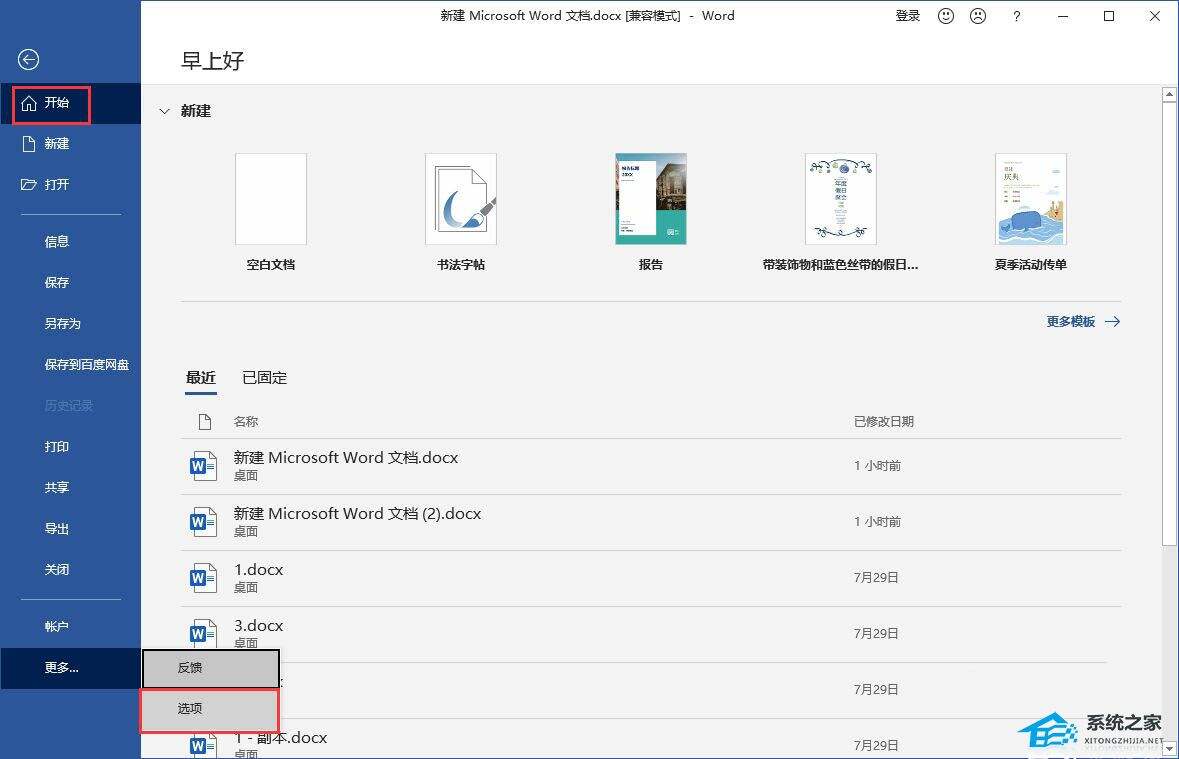Click the arrow icon next to 更多模板
Image resolution: width=1179 pixels, height=759 pixels.
click(1112, 321)
